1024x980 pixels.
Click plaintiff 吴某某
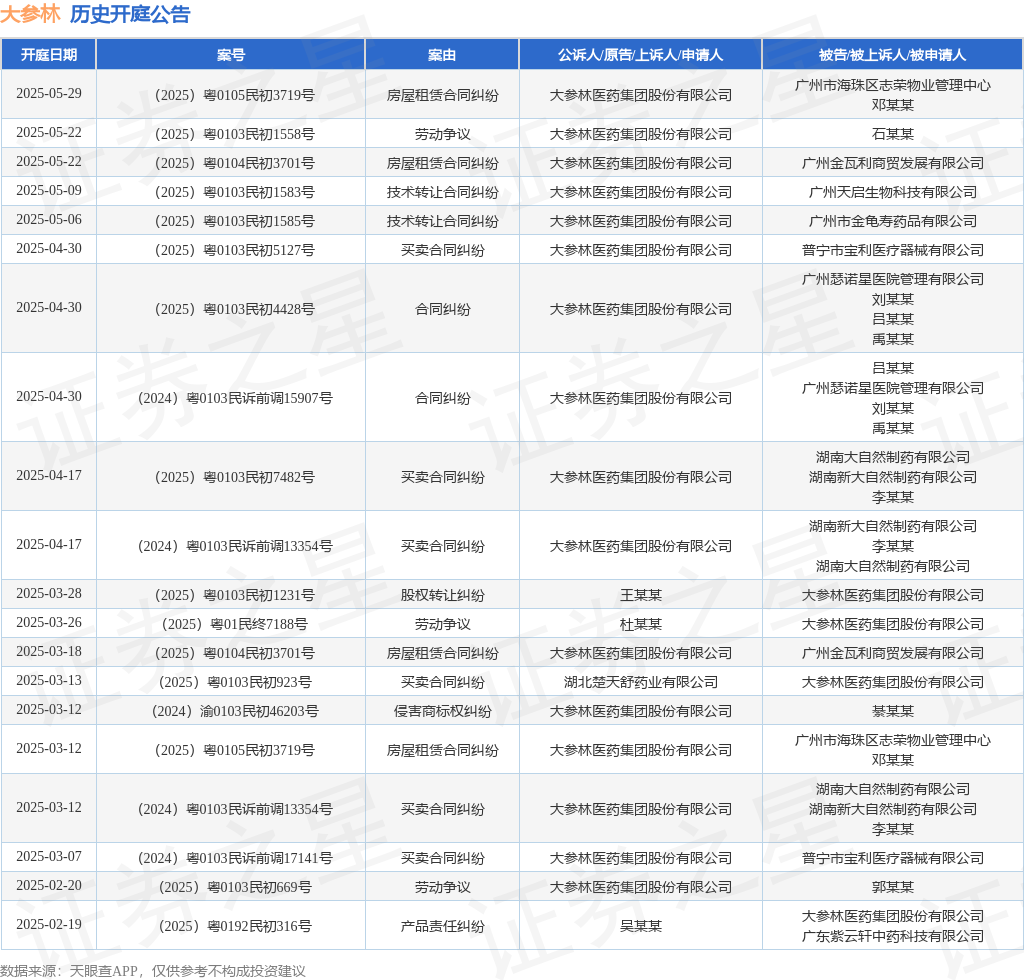pyautogui.click(x=641, y=926)
